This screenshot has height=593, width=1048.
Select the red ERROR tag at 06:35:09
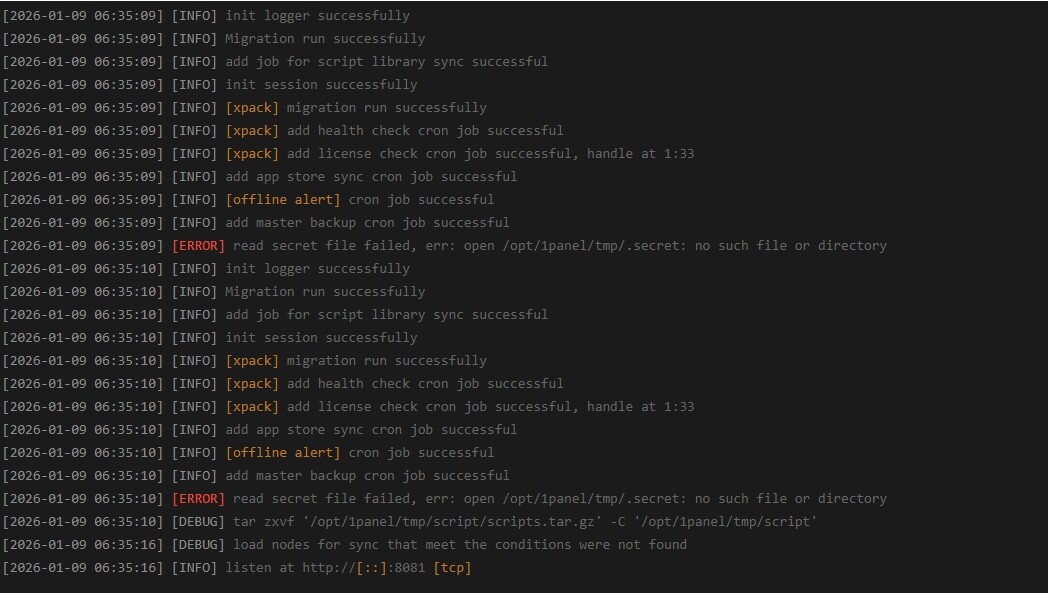[198, 246]
